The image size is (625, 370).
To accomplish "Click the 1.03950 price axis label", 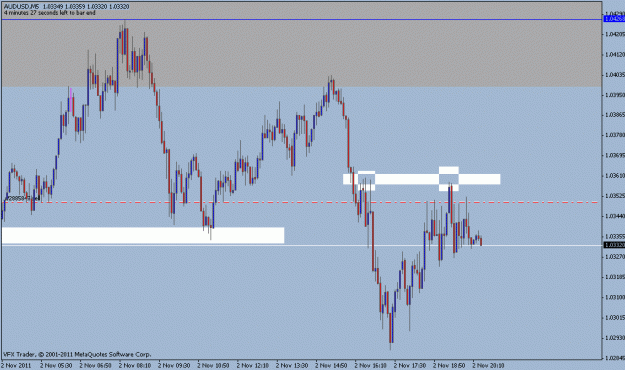I will pyautogui.click(x=615, y=95).
